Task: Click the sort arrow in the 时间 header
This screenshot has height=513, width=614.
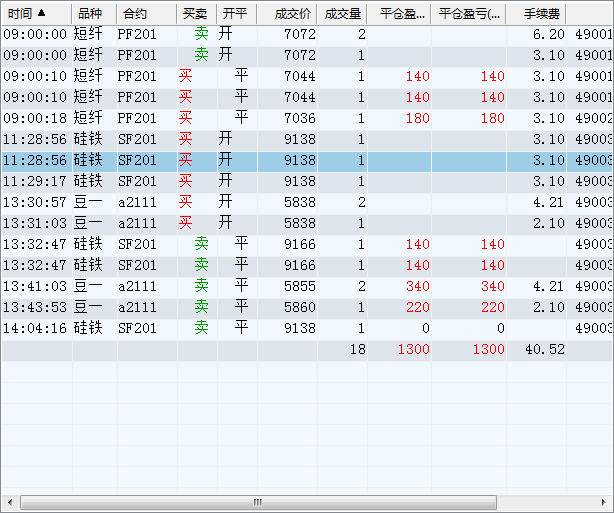Action: (42, 13)
